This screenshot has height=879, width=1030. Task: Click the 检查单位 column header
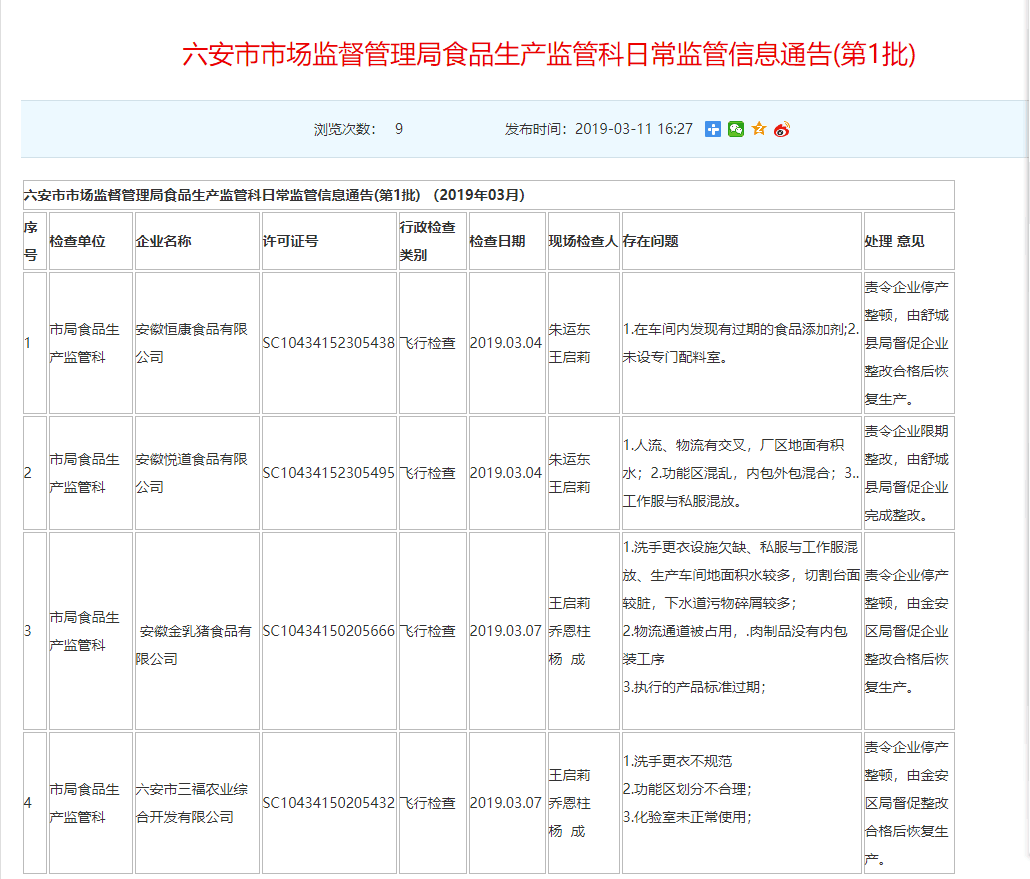pyautogui.click(x=78, y=241)
